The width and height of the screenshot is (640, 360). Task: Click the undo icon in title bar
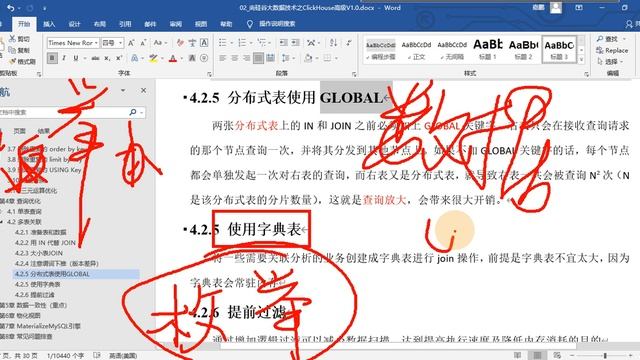tap(11, 8)
